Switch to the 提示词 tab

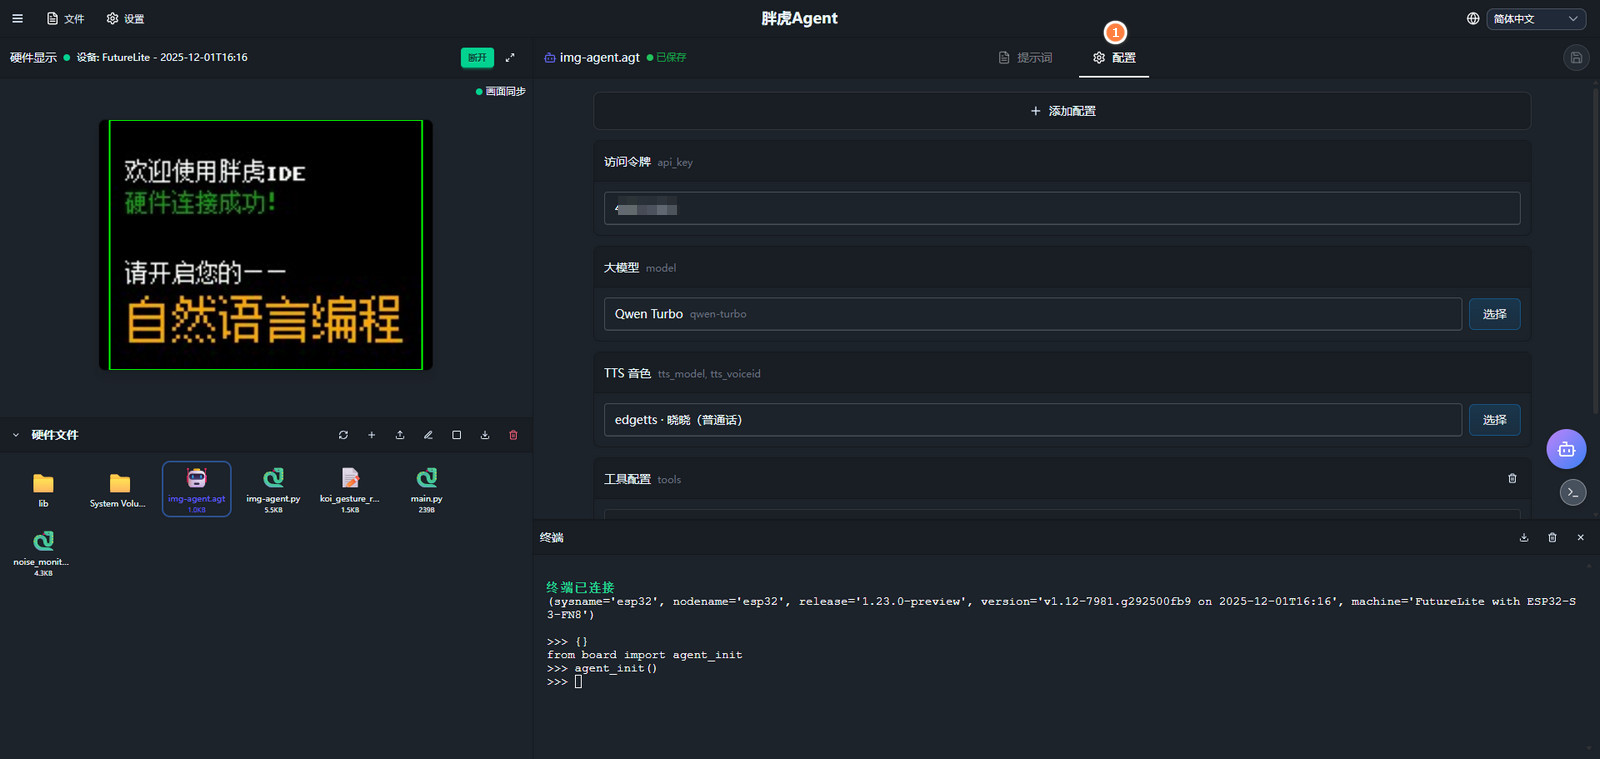pos(1026,58)
